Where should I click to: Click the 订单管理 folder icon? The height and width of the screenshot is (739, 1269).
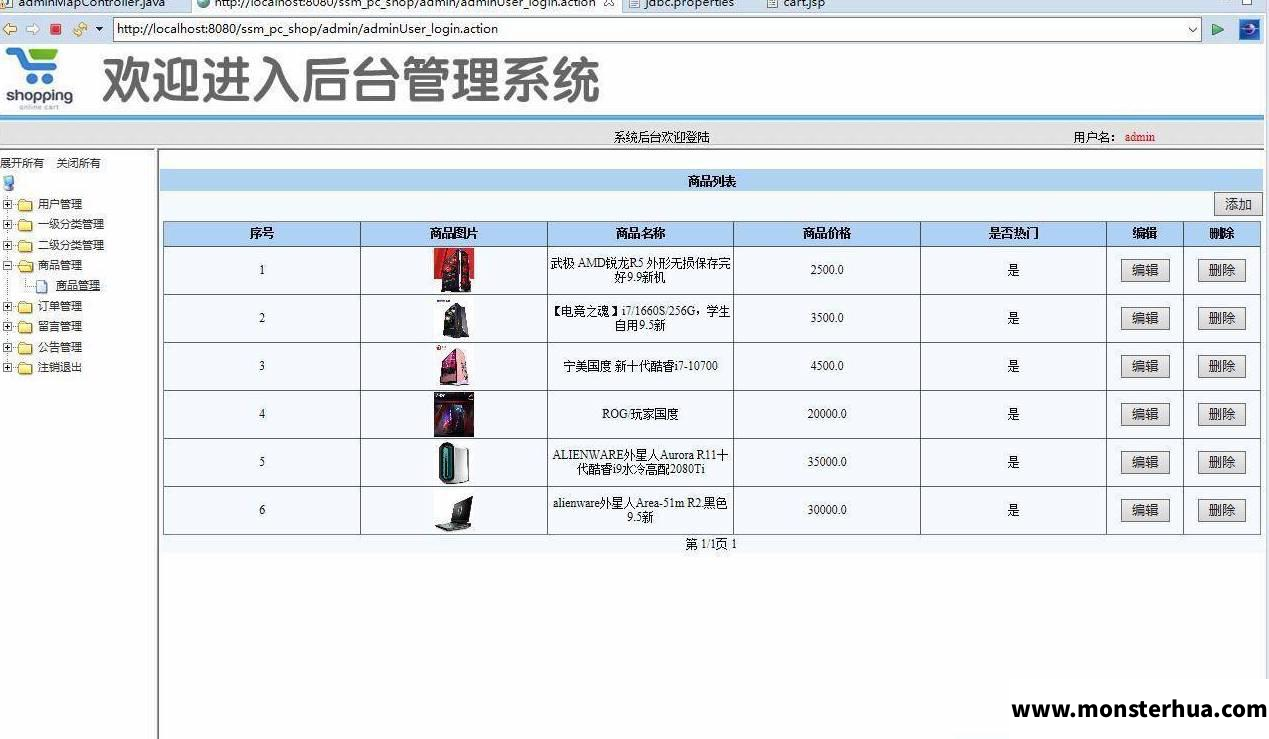pos(25,307)
